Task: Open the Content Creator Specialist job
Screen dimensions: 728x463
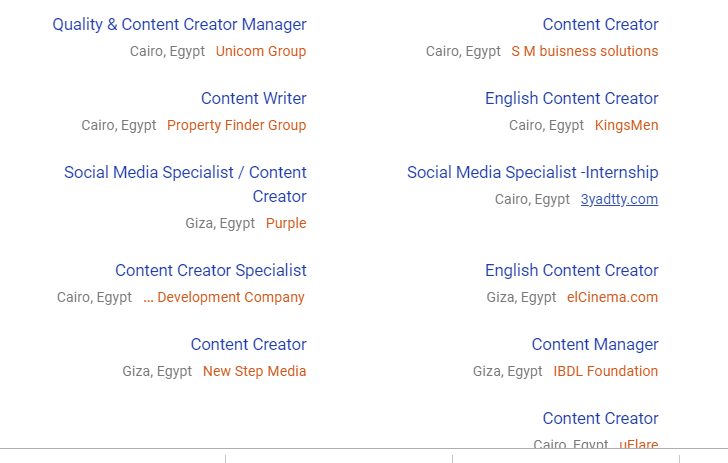Action: click(210, 271)
